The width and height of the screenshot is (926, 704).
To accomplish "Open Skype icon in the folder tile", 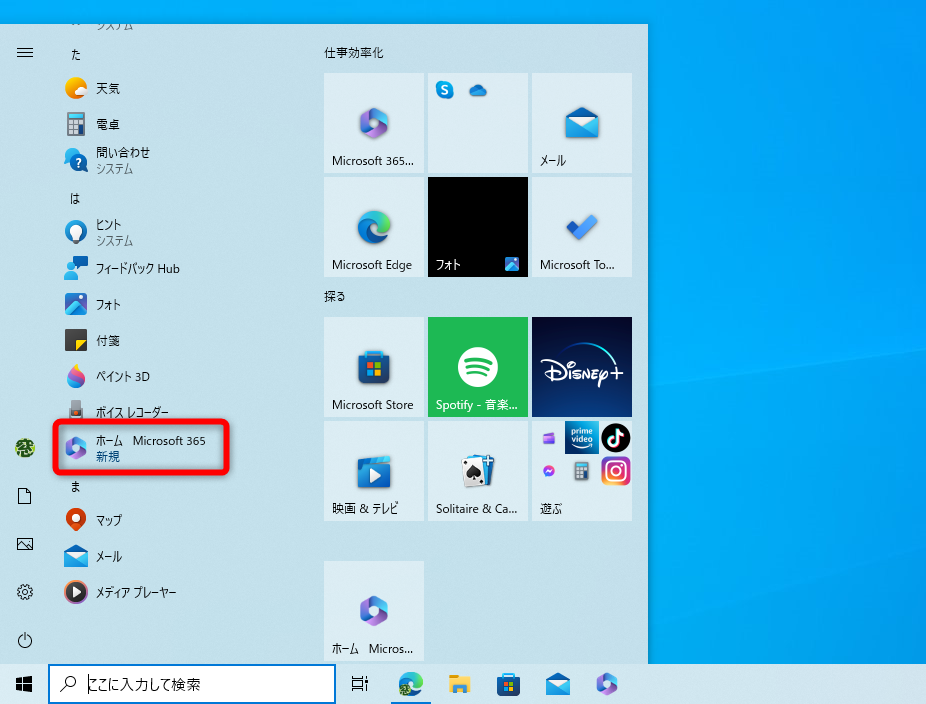I will pos(445,90).
